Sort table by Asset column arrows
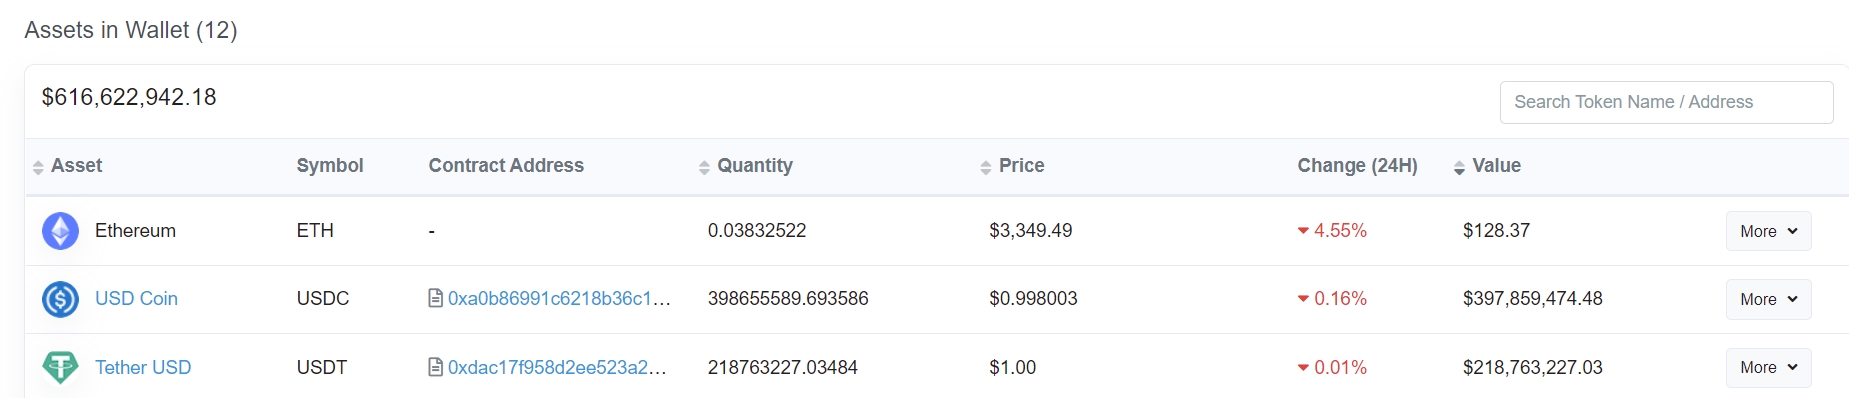The height and width of the screenshot is (398, 1849). tap(38, 167)
